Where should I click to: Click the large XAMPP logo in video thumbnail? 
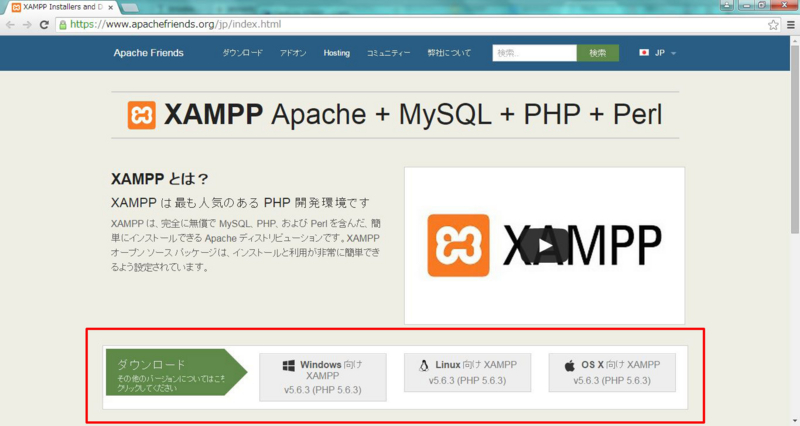[458, 245]
